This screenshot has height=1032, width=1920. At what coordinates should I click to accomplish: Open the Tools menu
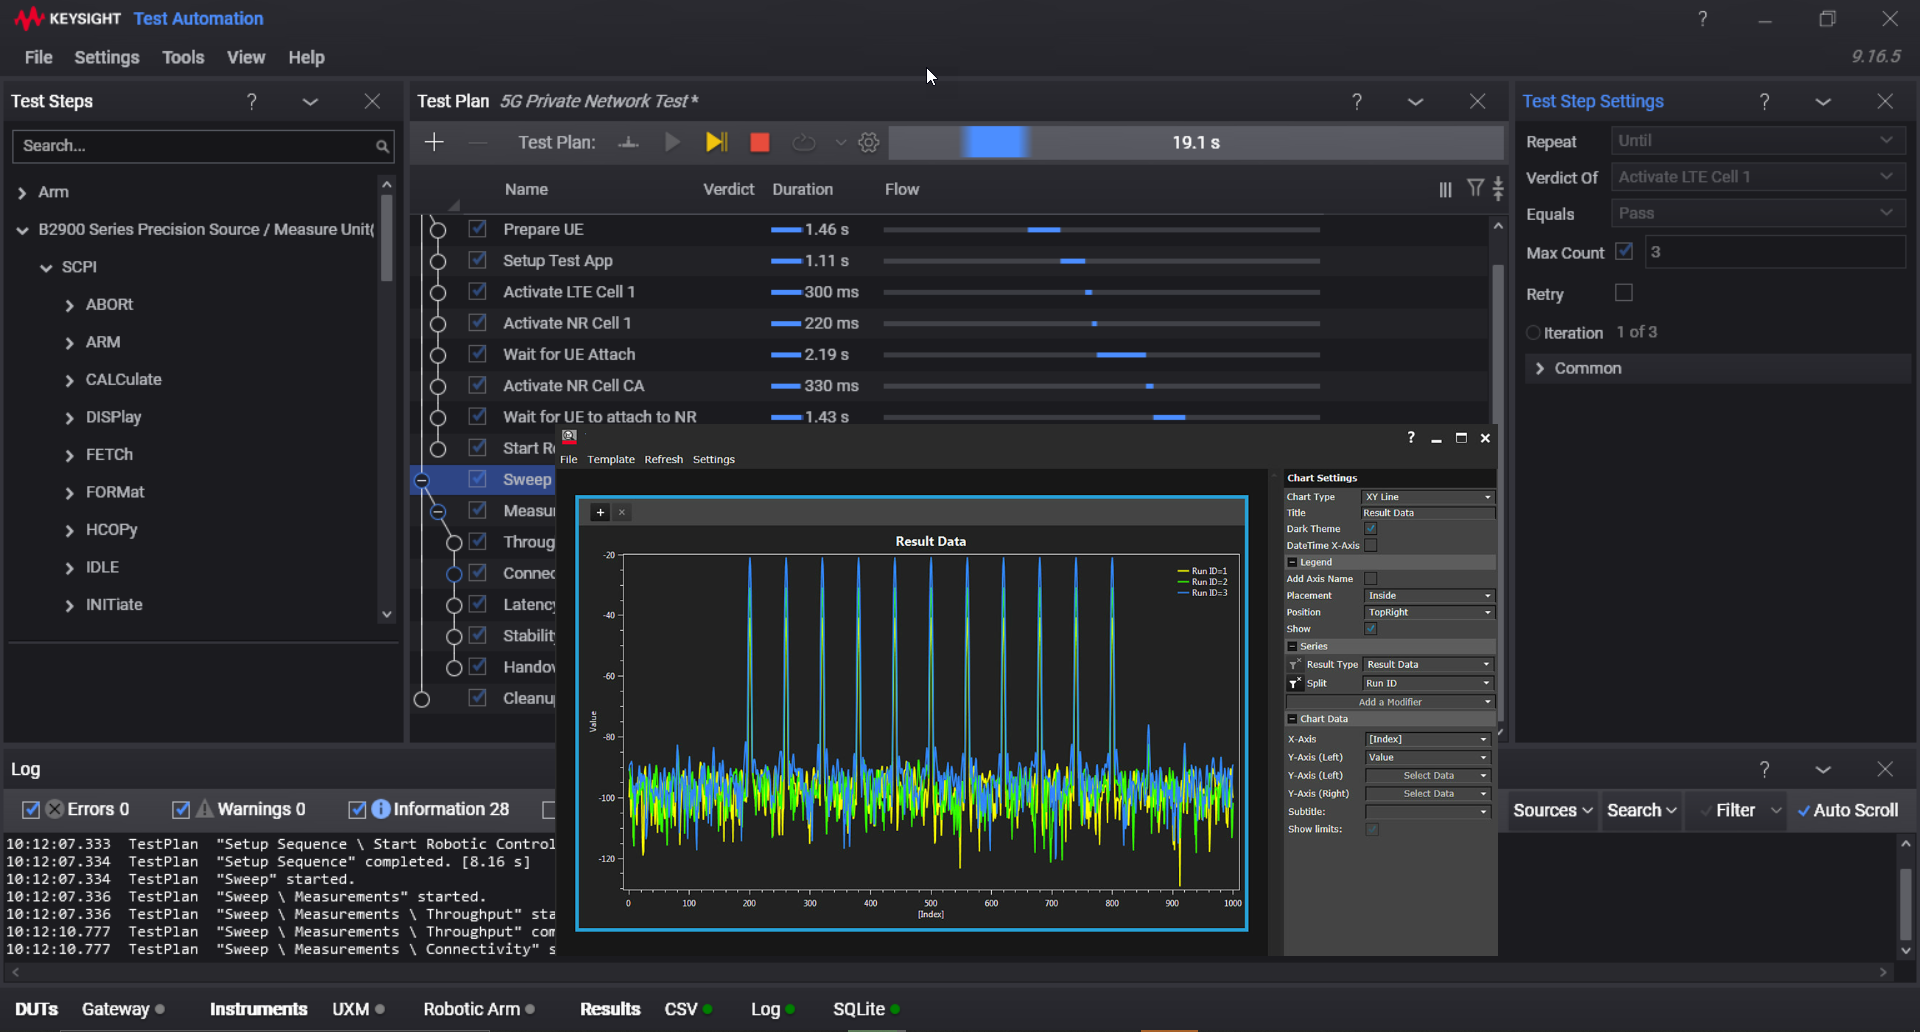(183, 57)
